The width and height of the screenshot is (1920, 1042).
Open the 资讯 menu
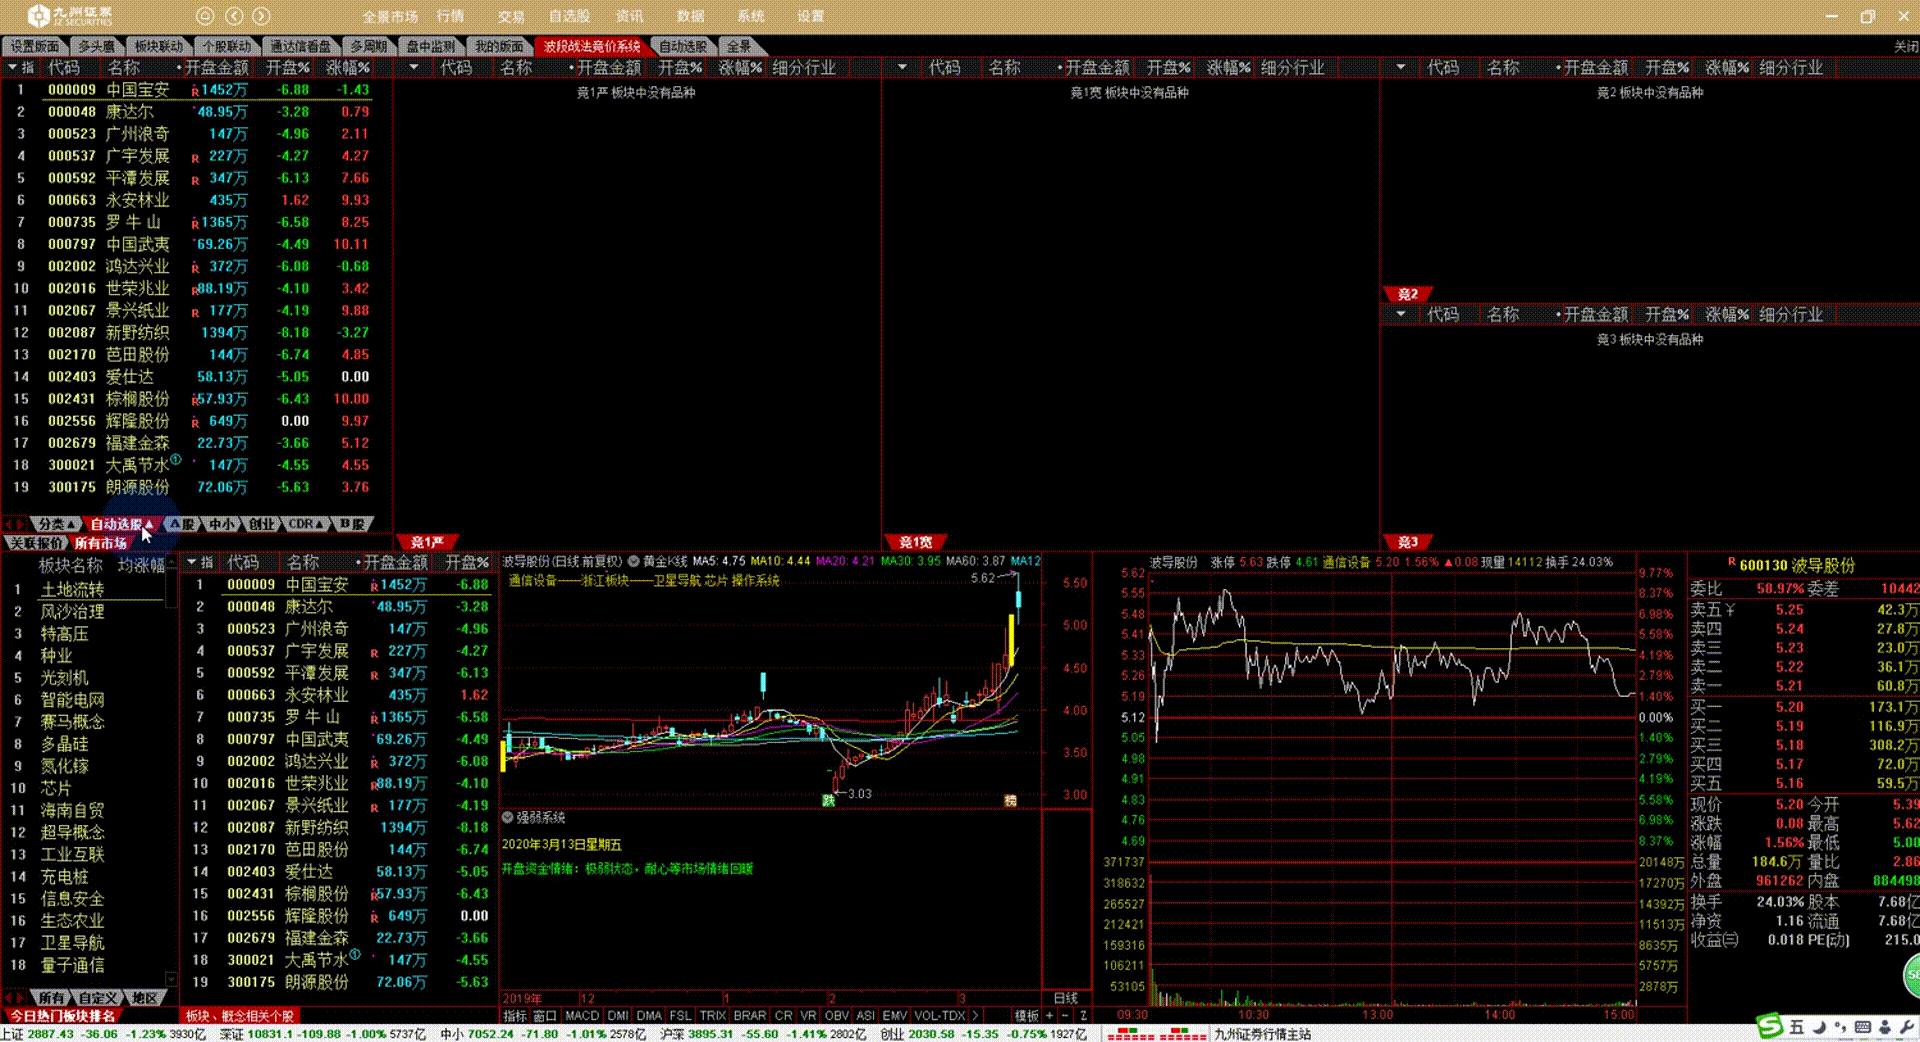point(630,16)
